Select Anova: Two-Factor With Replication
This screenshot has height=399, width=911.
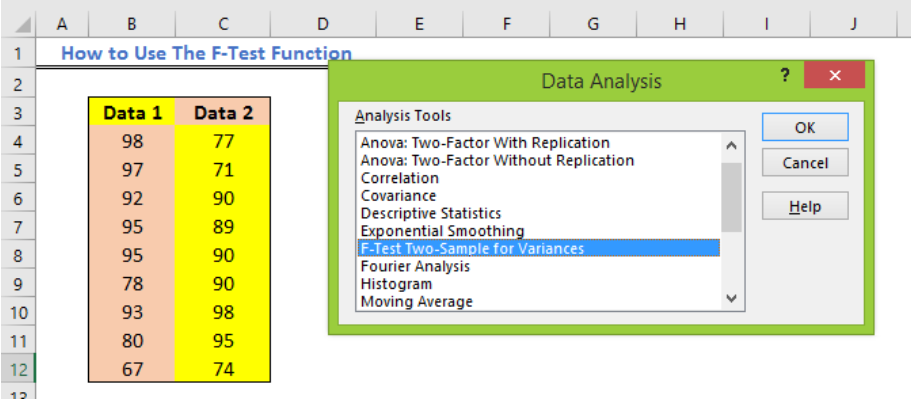tap(485, 143)
